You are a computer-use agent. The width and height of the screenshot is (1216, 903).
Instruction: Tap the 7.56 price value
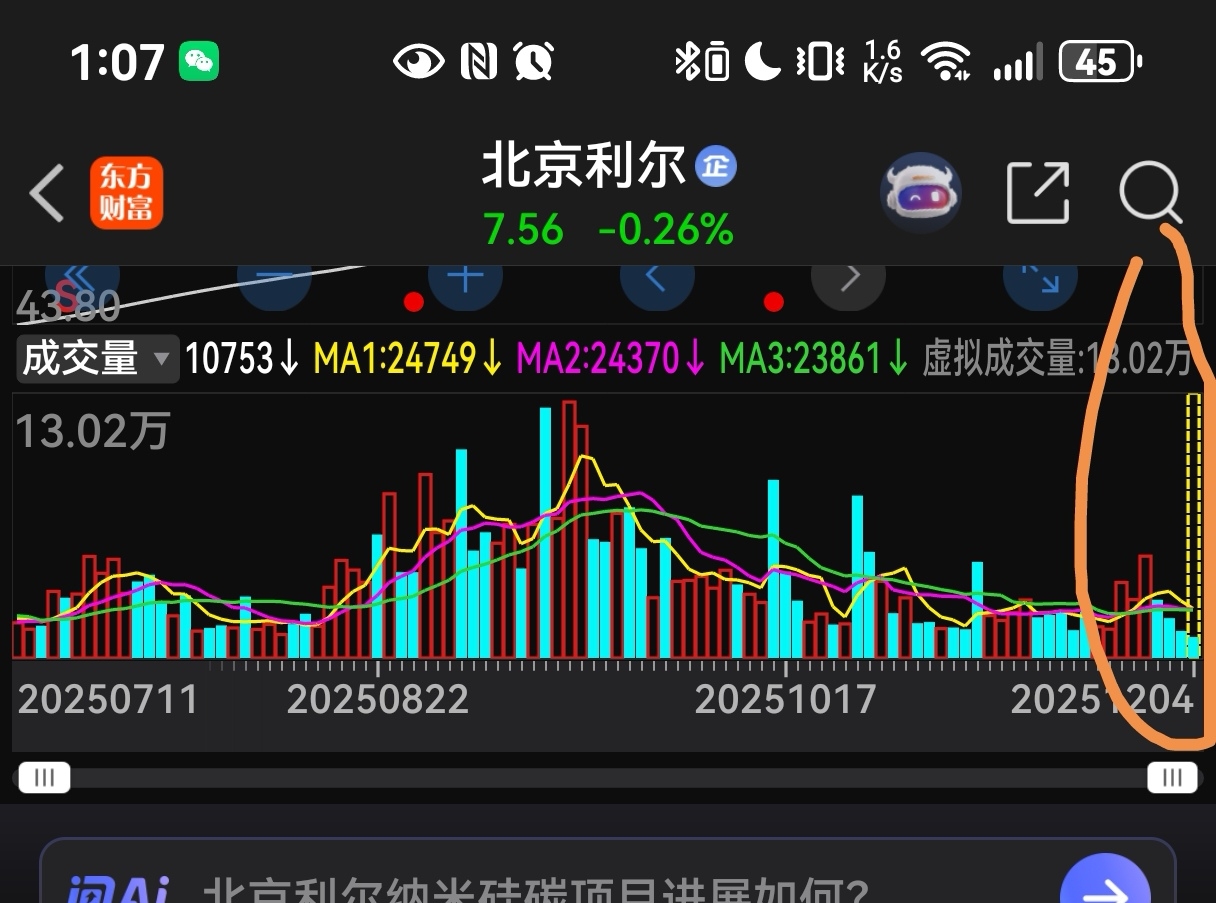point(523,230)
